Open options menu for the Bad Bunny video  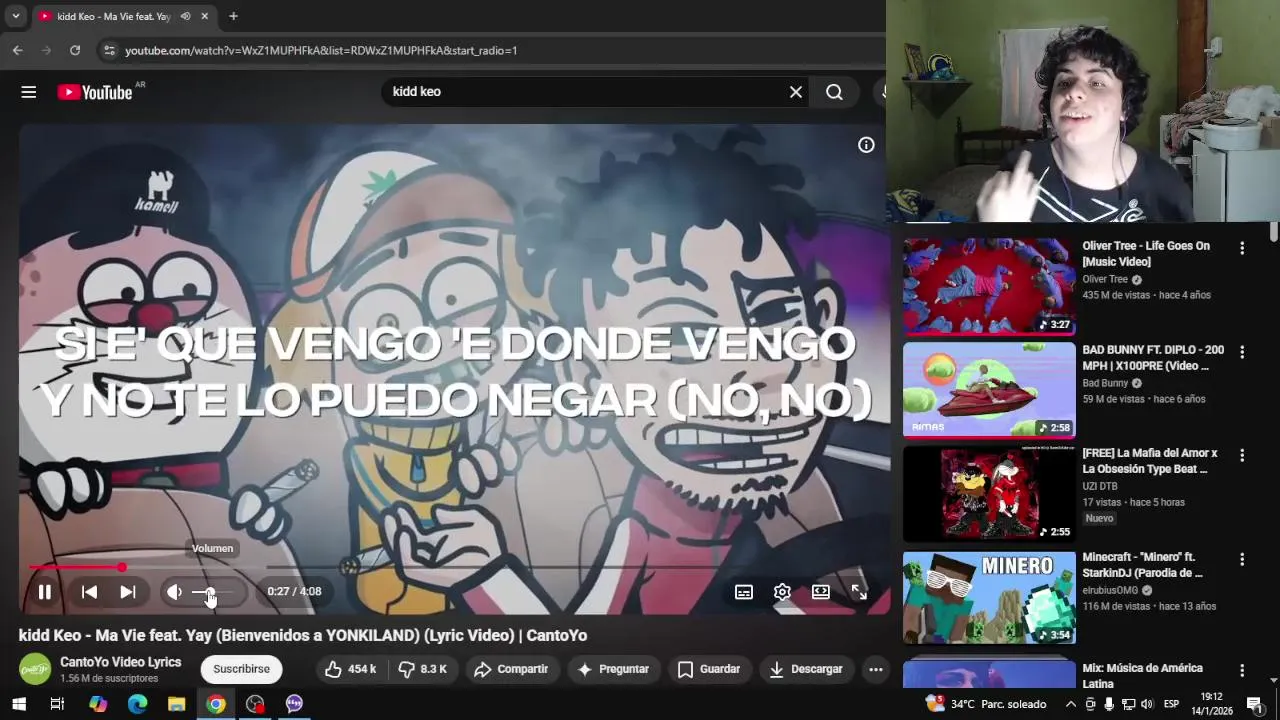[x=1242, y=352]
